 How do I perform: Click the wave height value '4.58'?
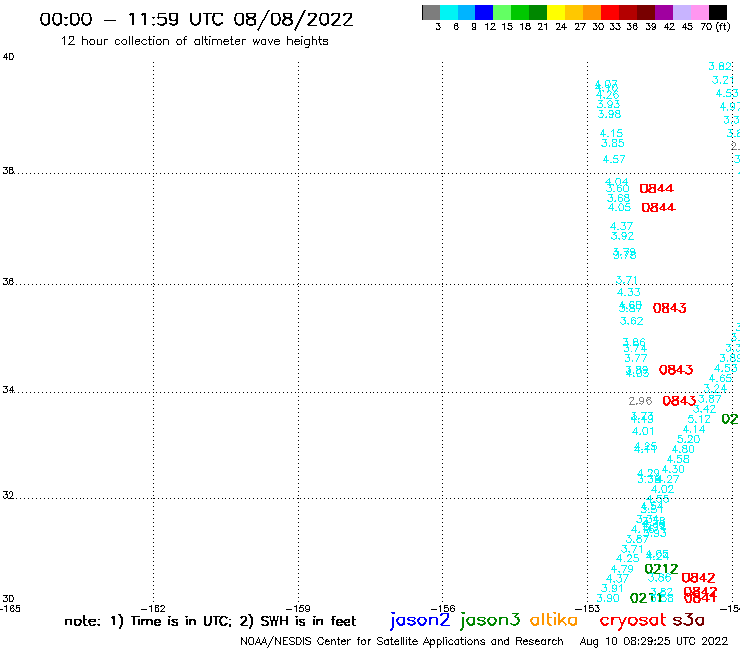coord(678,459)
